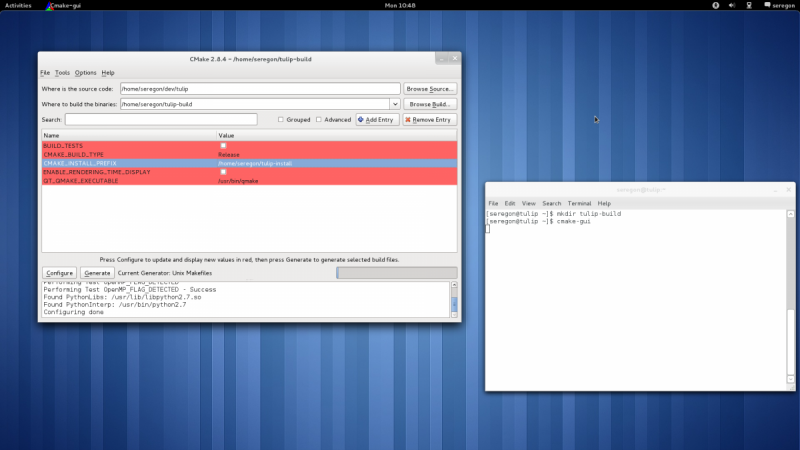This screenshot has height=450, width=800.
Task: Click the 'cmake-gui' terminal command line
Action: (538, 221)
